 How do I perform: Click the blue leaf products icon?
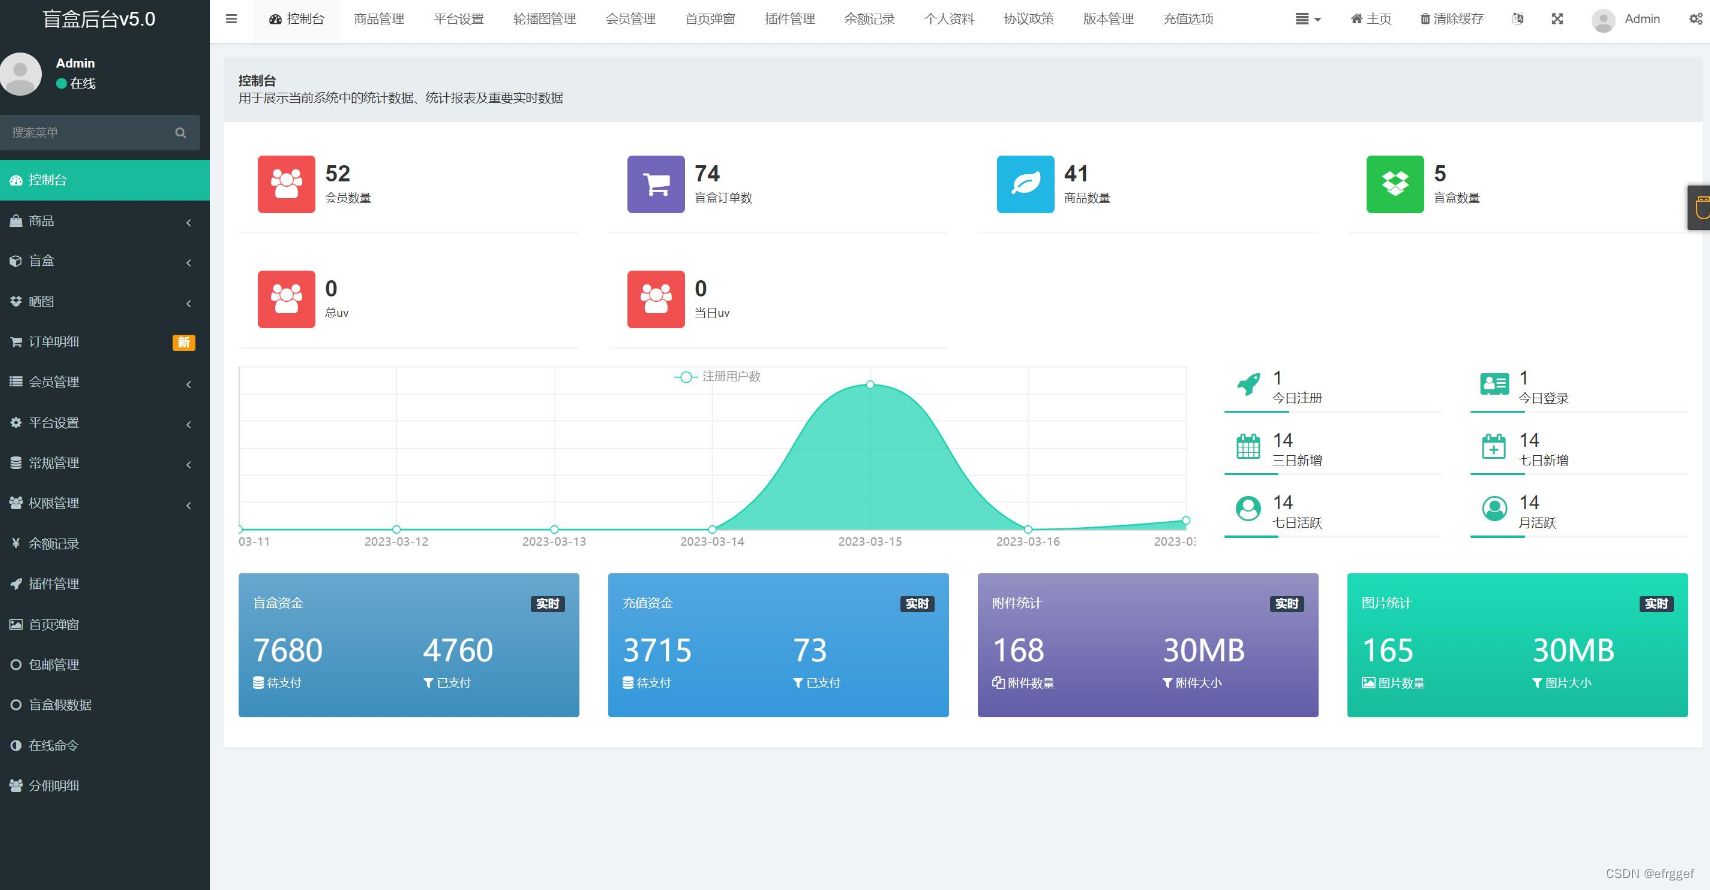click(1025, 184)
